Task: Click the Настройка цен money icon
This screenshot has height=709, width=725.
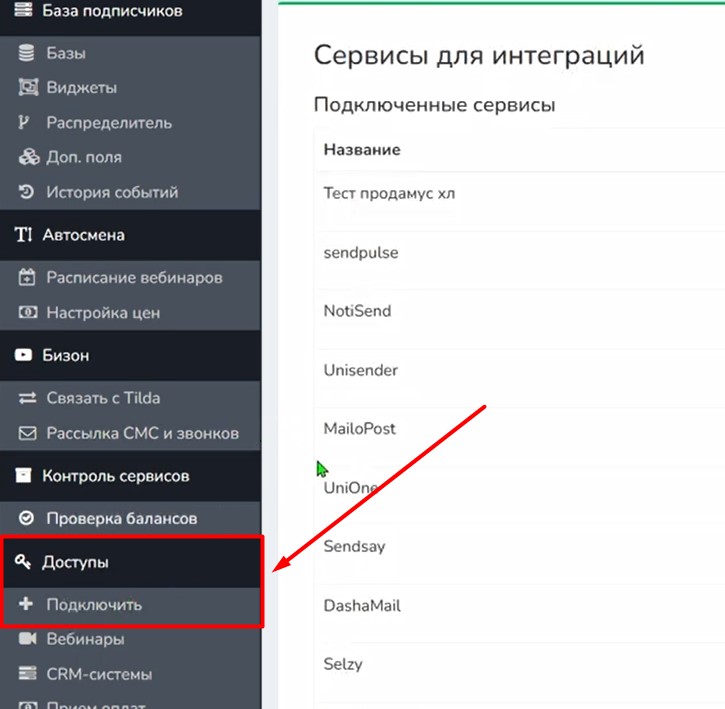Action: click(x=27, y=313)
